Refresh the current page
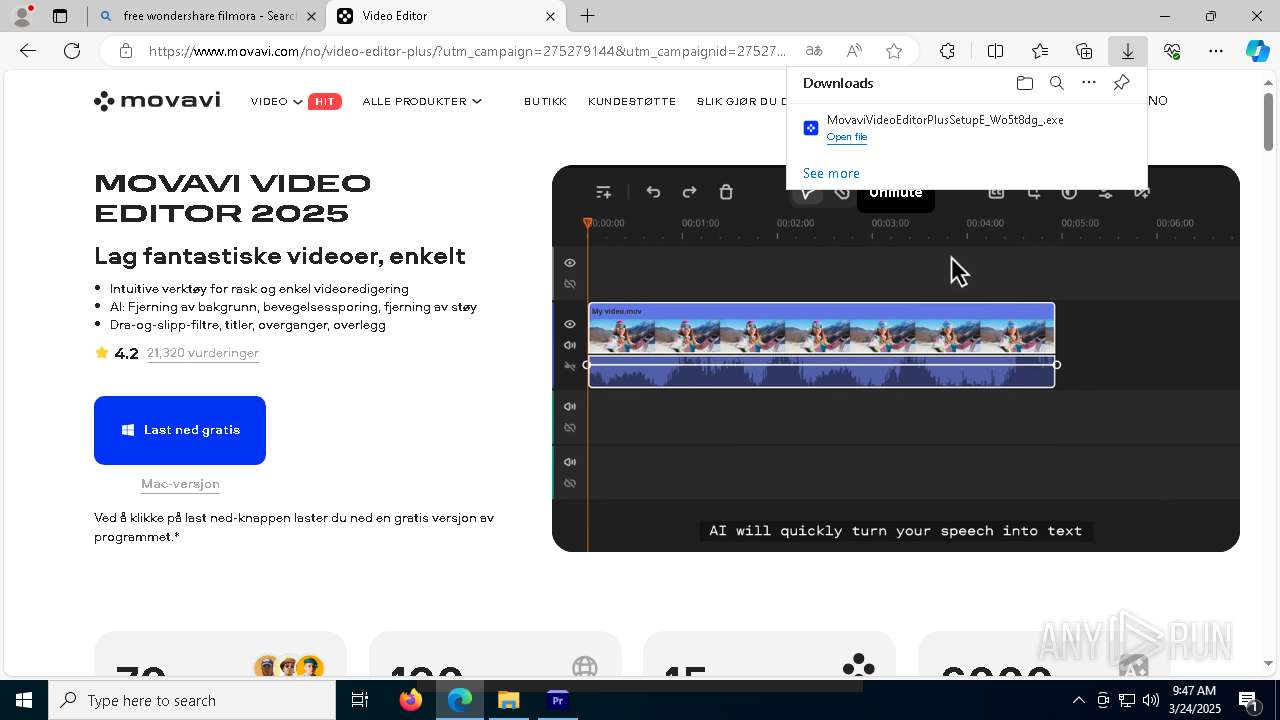The image size is (1280, 720). tap(72, 51)
